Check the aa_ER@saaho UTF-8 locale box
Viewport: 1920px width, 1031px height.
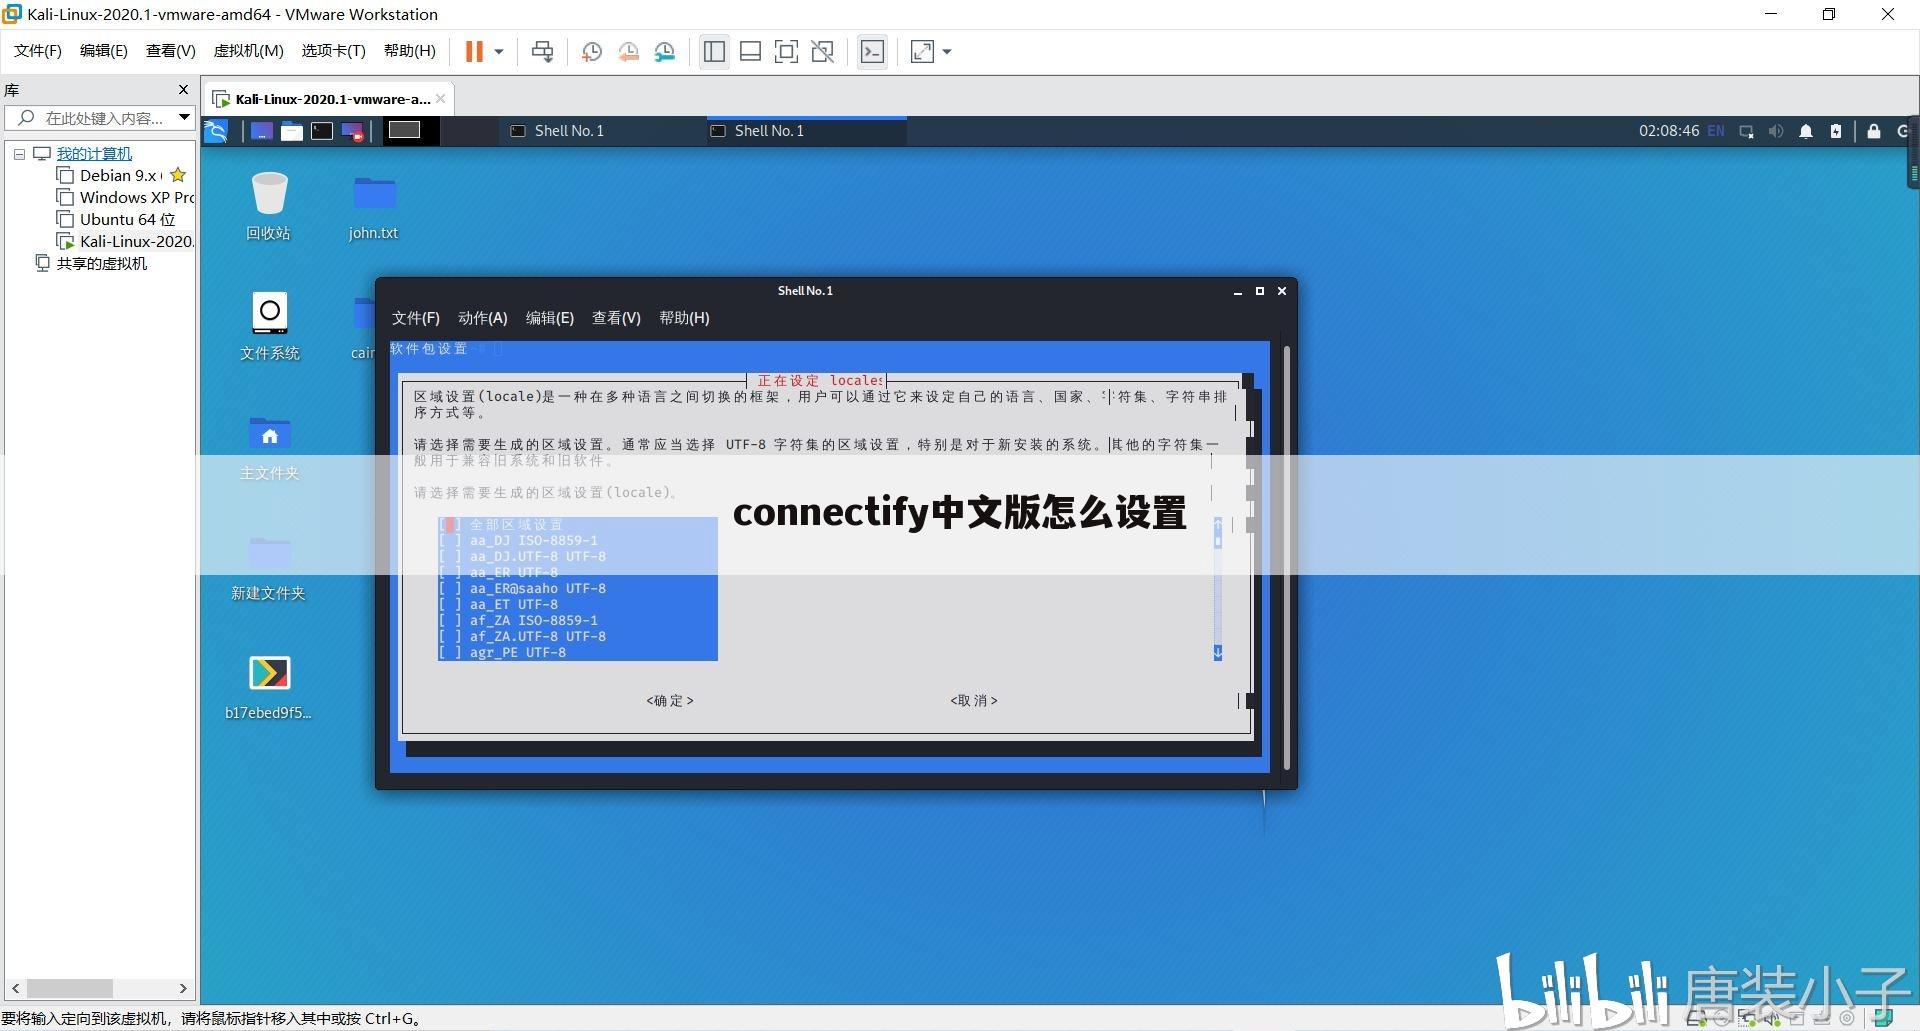(x=450, y=588)
